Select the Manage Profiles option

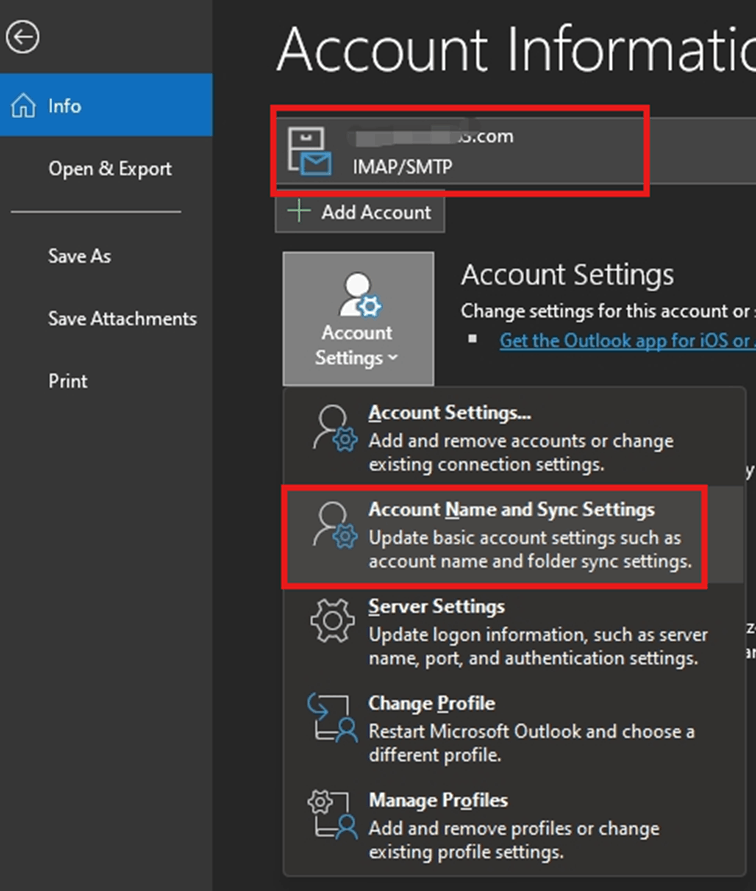click(513, 825)
